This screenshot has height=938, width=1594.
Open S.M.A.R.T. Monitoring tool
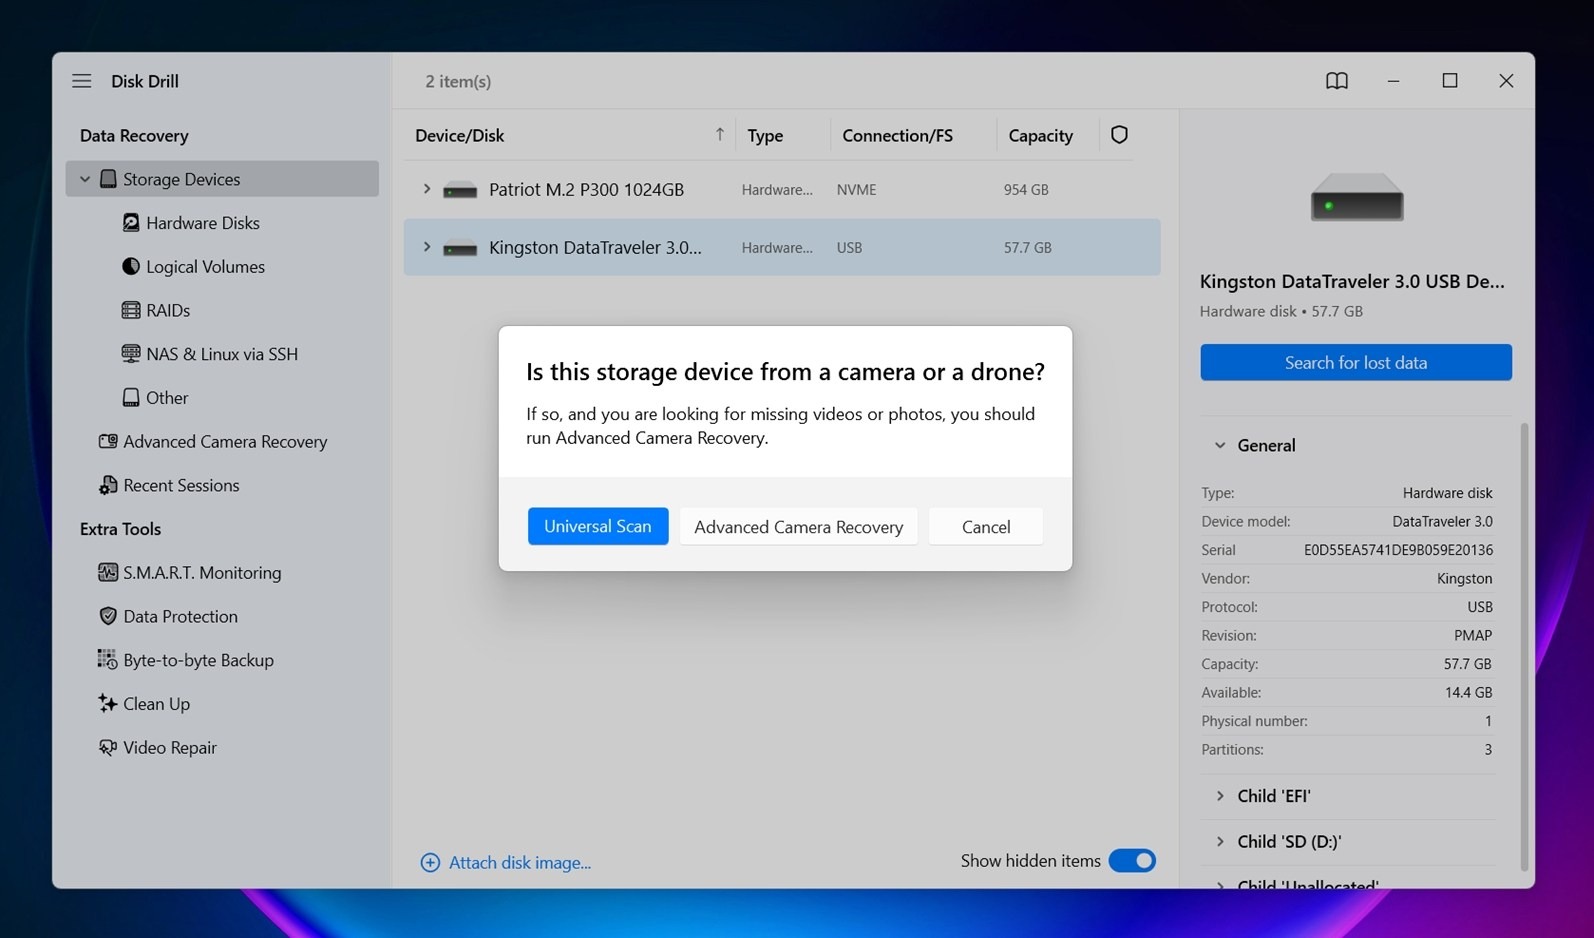(x=202, y=573)
